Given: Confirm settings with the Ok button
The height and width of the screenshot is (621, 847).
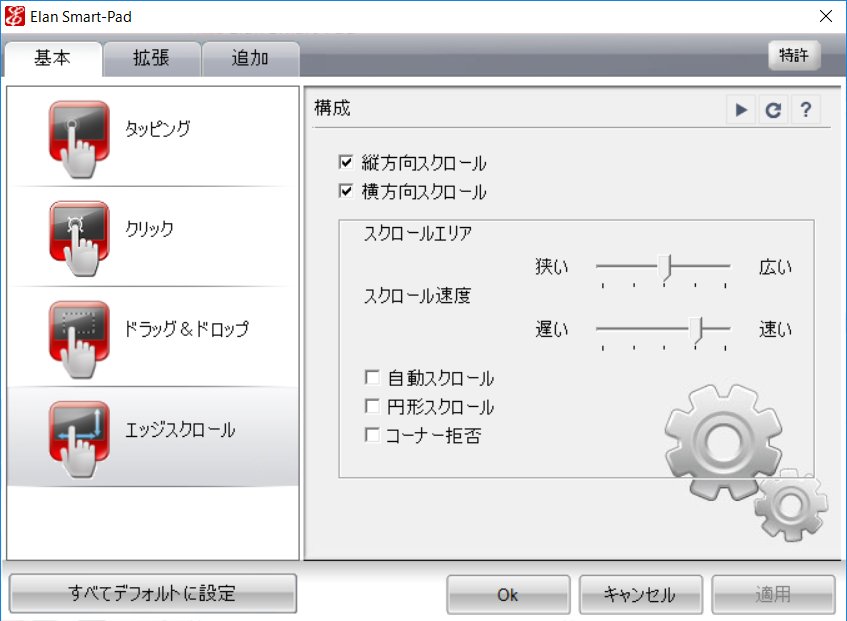Looking at the screenshot, I should [508, 595].
